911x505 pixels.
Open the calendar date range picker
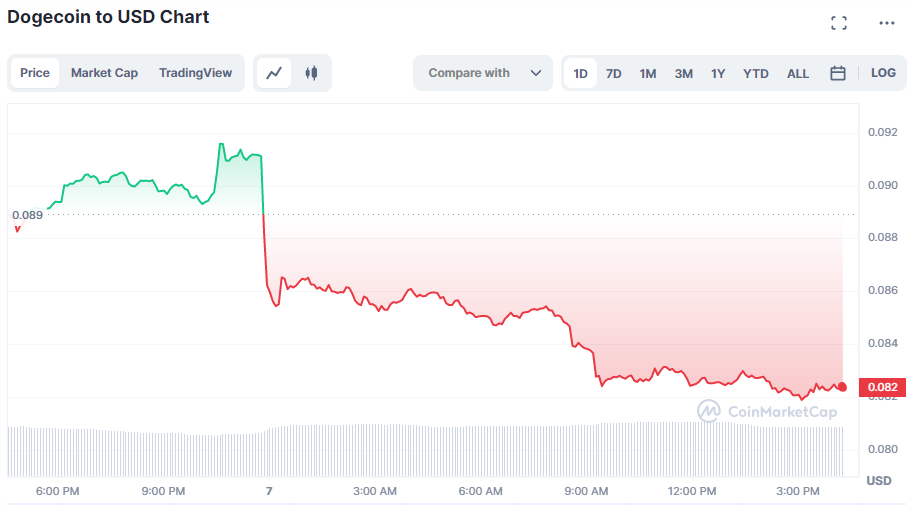(838, 73)
